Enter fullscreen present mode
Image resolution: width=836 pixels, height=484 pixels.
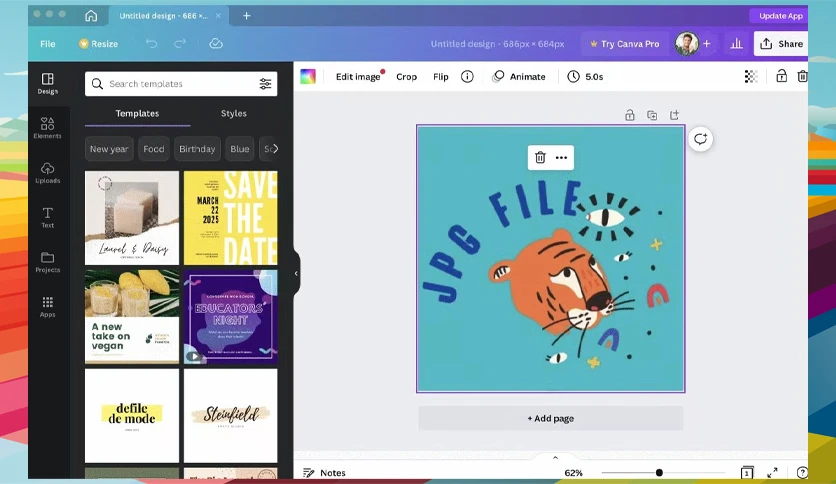click(772, 473)
